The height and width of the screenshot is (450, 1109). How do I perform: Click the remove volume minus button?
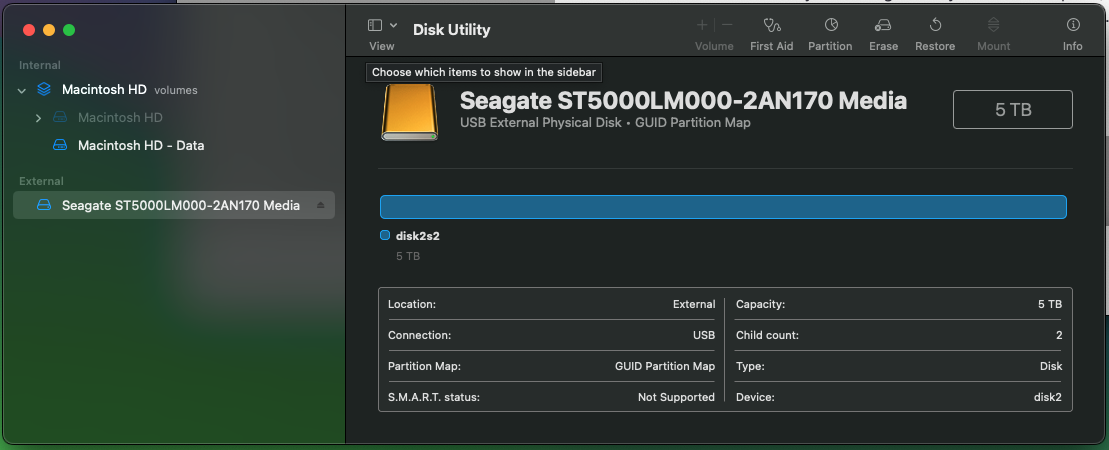(x=727, y=25)
